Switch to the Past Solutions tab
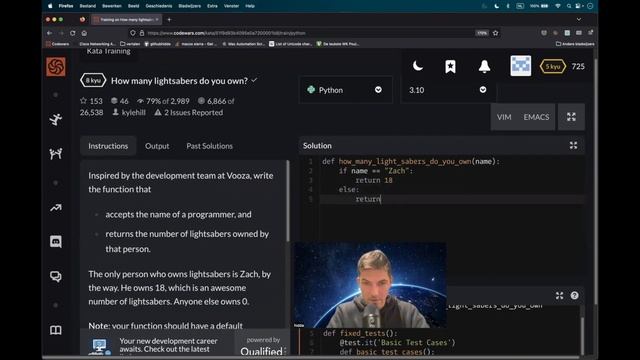640x360 pixels. coord(209,146)
